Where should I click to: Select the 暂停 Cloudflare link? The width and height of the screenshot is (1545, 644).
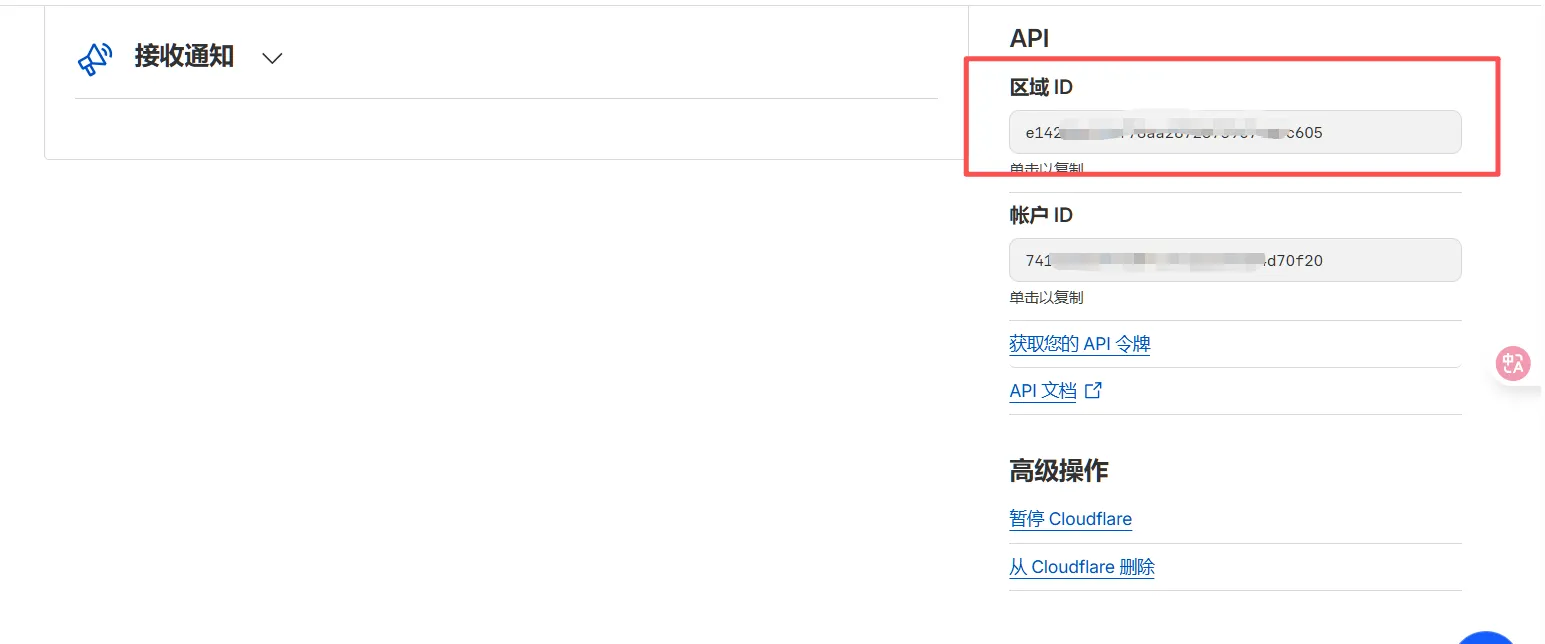click(1070, 520)
